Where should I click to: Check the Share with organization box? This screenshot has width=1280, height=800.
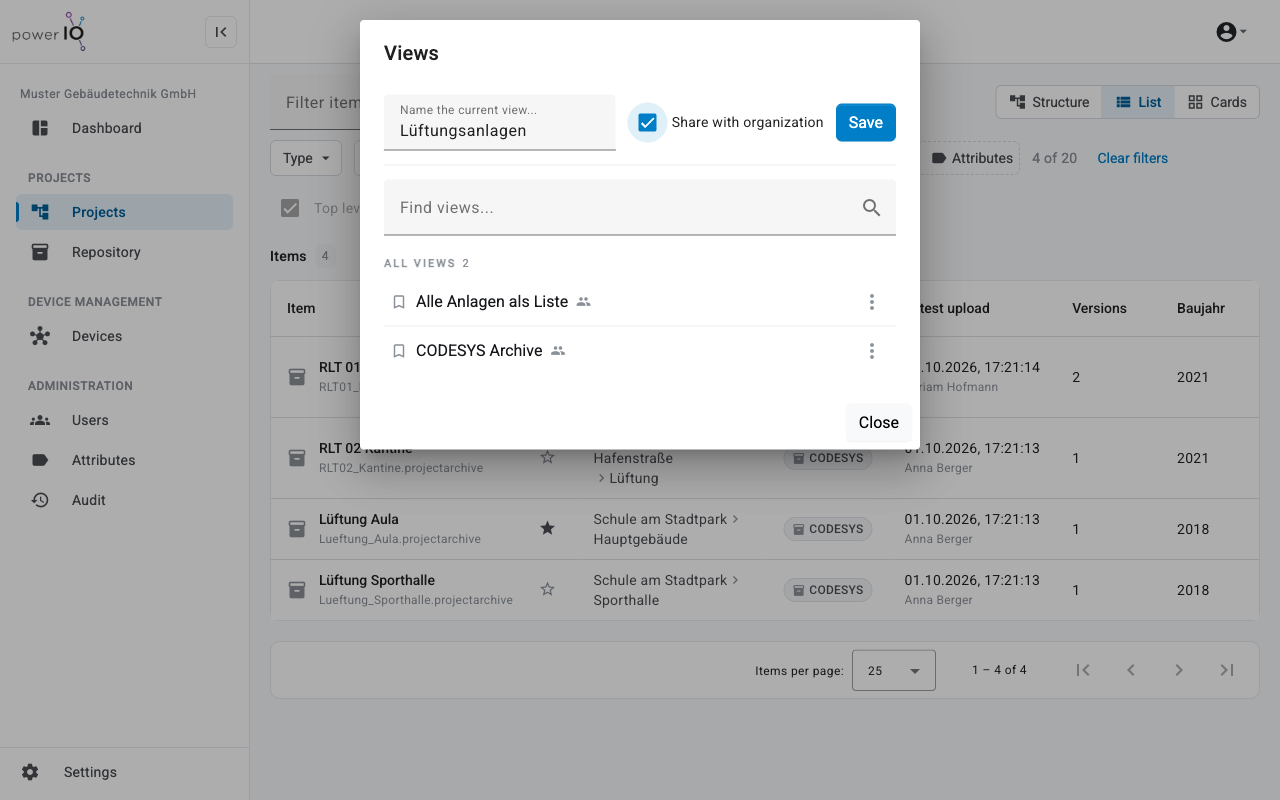[647, 122]
